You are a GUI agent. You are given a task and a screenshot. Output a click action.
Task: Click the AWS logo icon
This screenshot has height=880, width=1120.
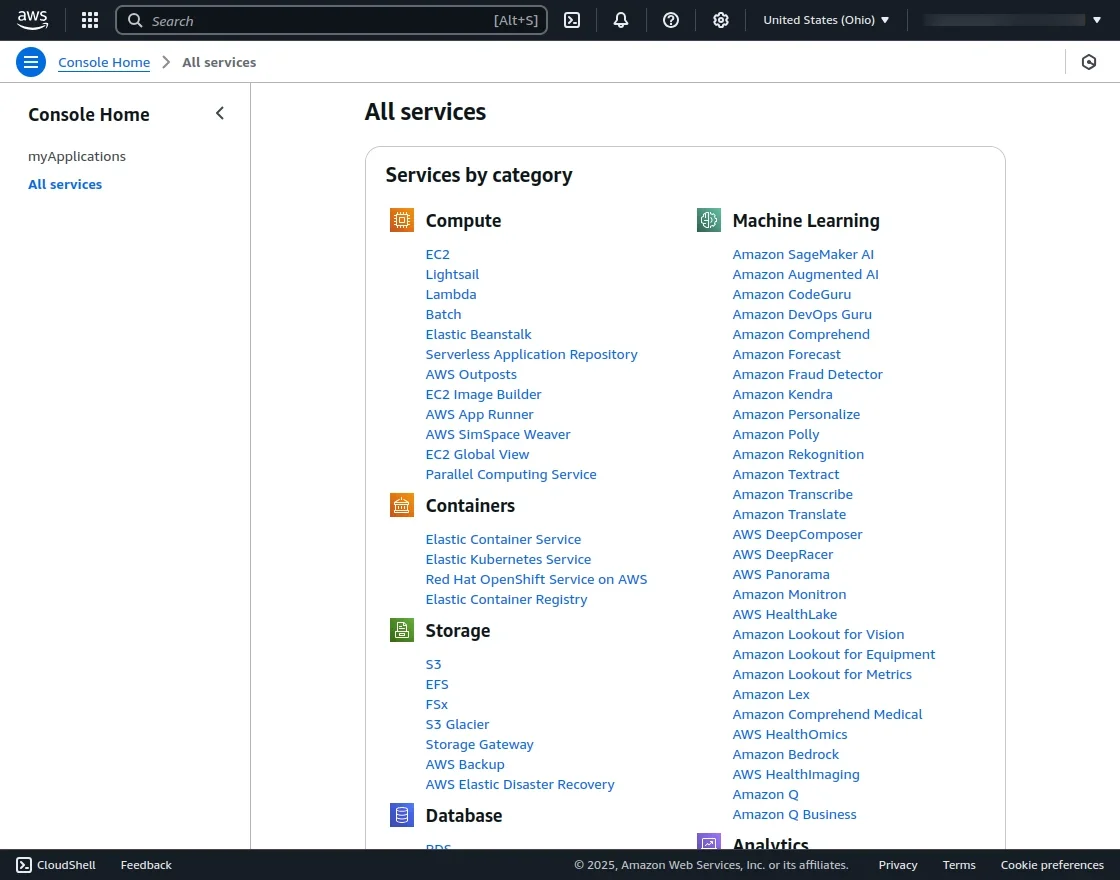(x=33, y=20)
